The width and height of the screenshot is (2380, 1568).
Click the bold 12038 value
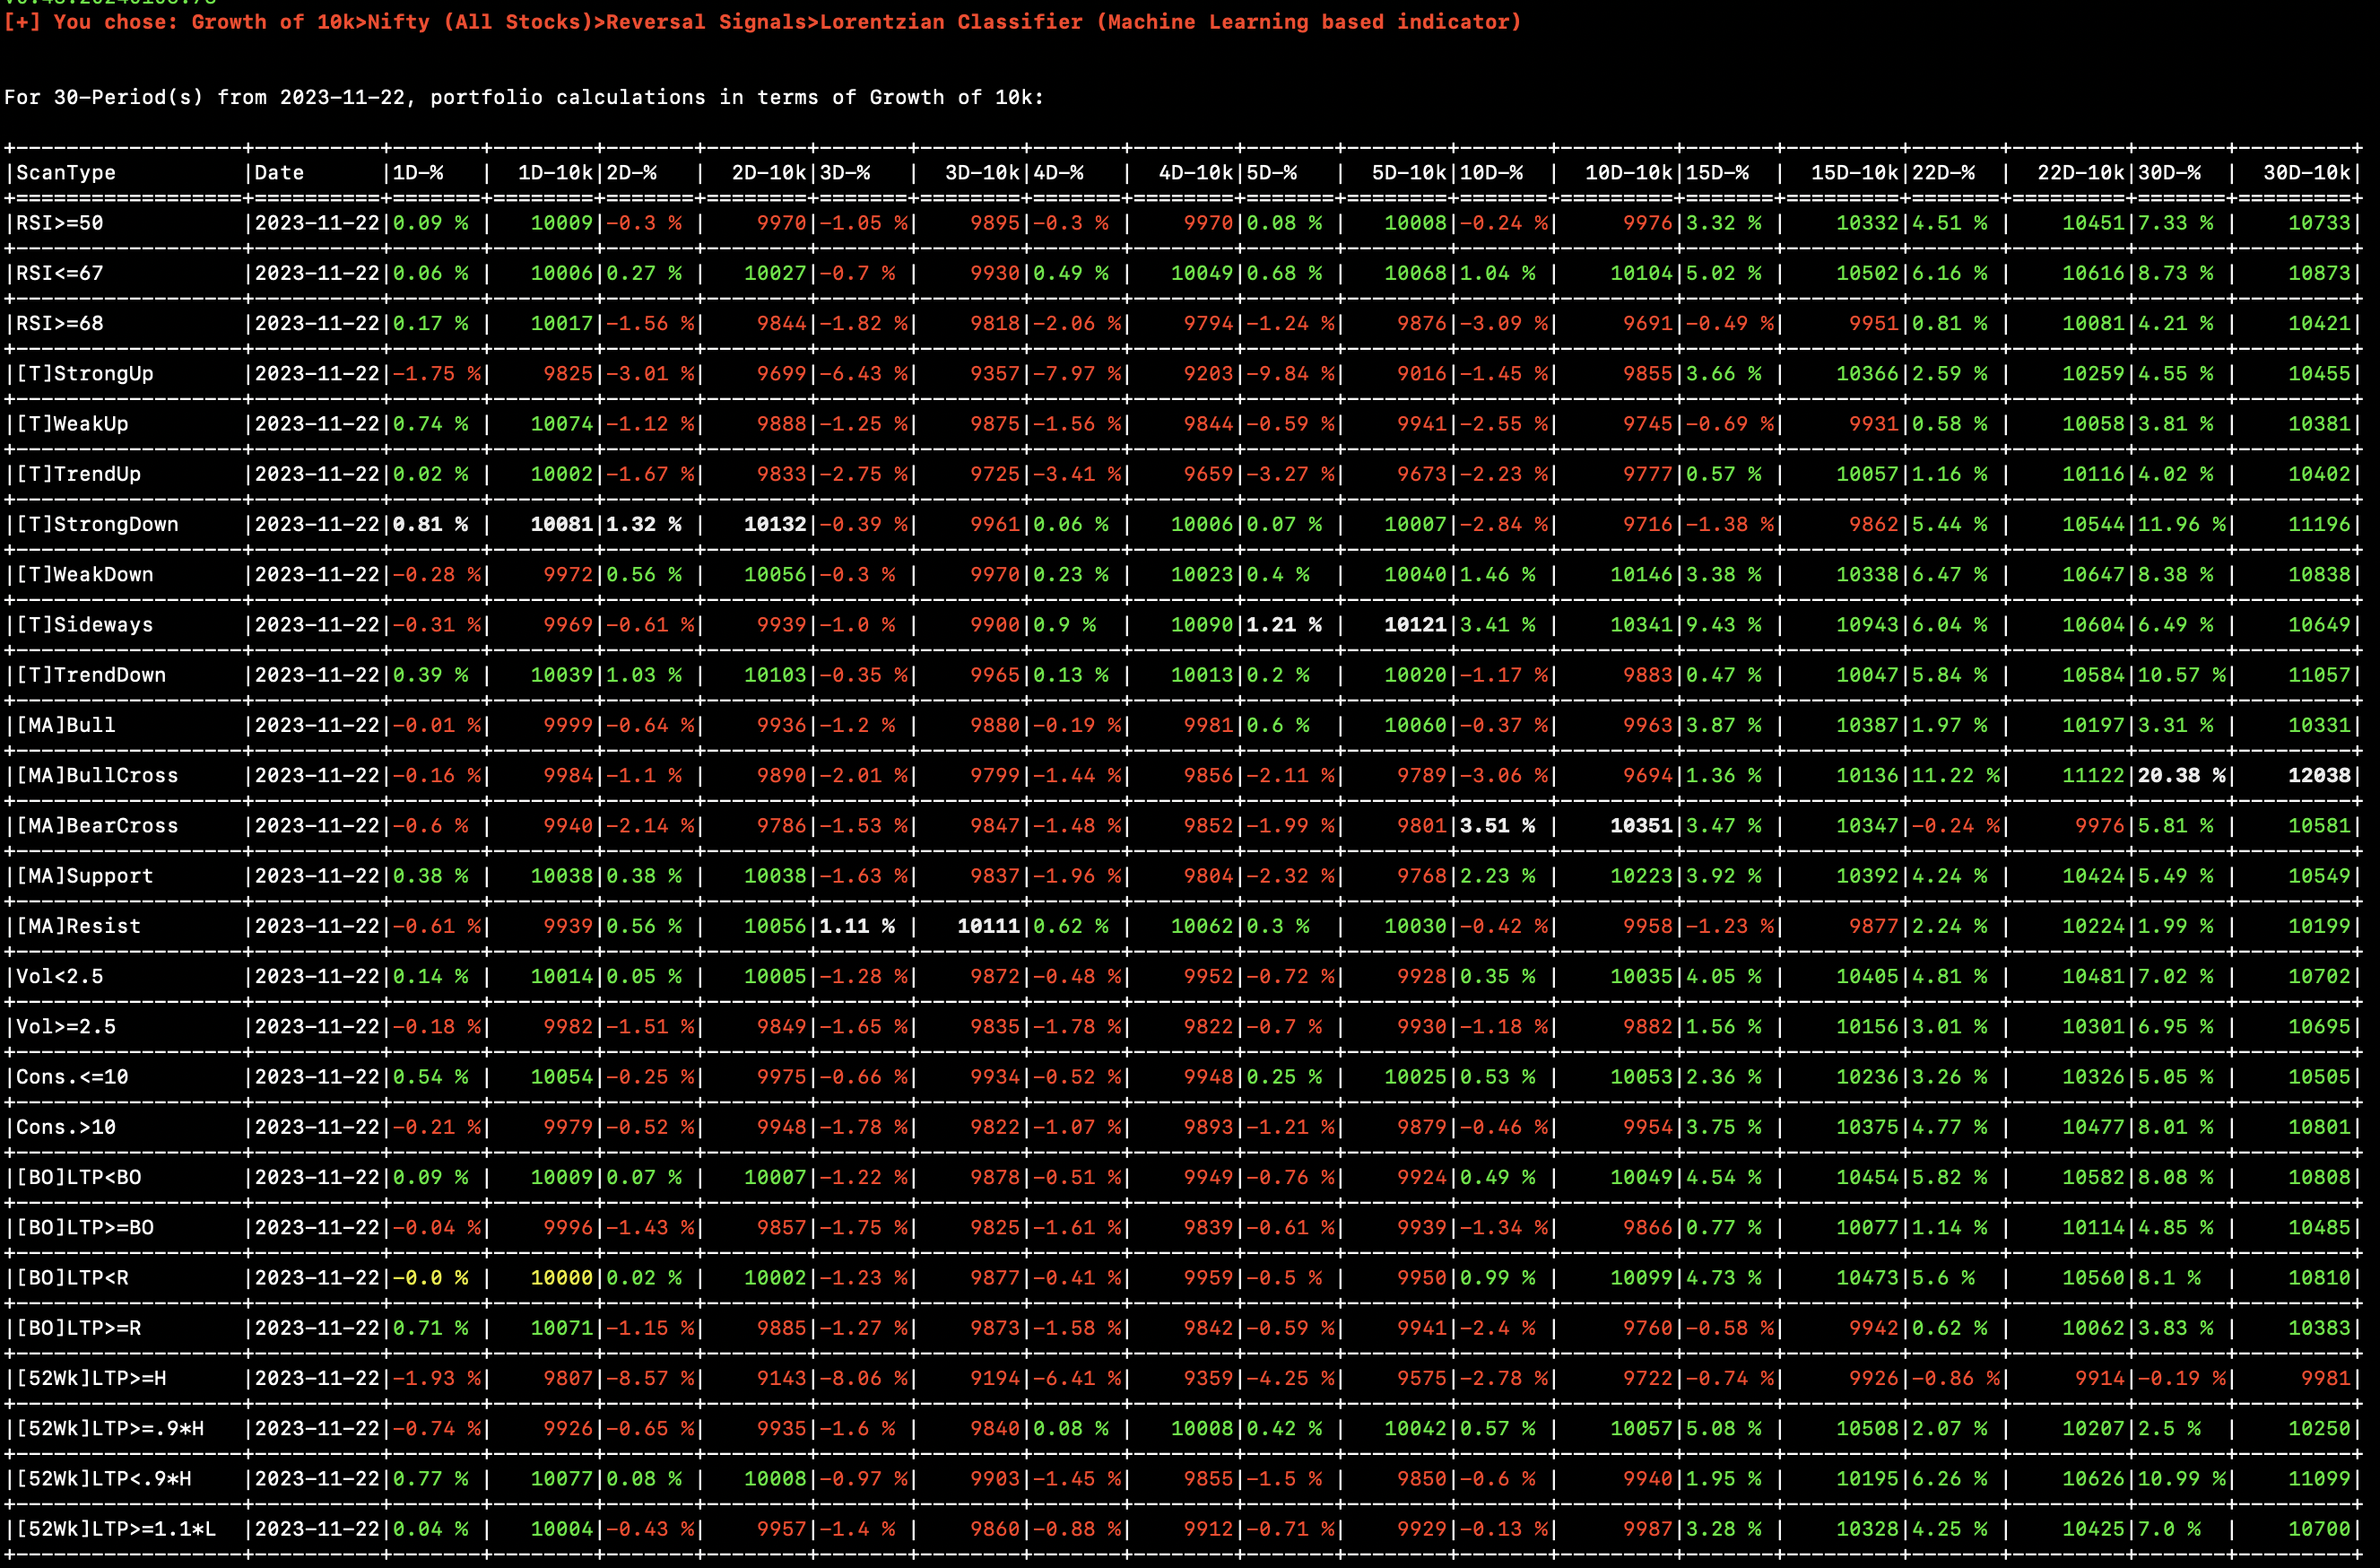[x=2318, y=775]
